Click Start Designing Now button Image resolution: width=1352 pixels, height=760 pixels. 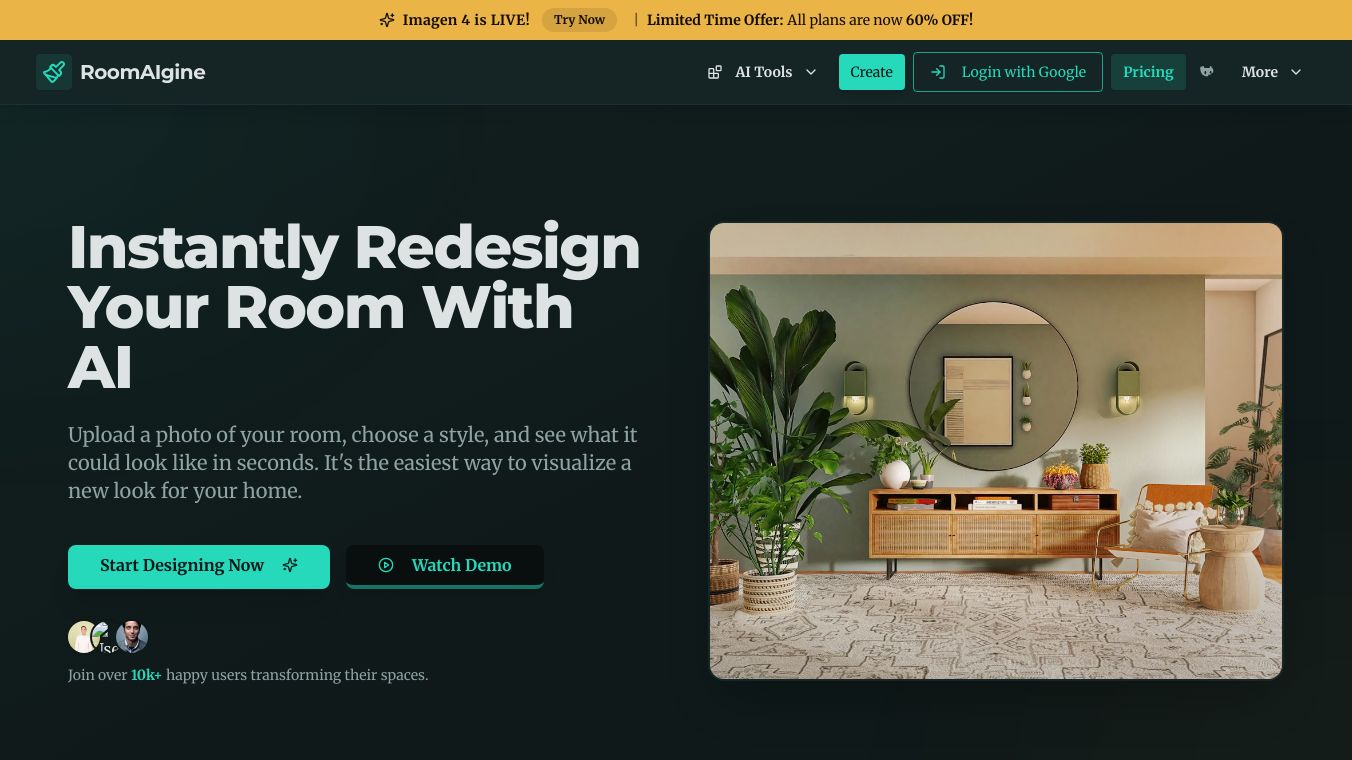pyautogui.click(x=199, y=566)
